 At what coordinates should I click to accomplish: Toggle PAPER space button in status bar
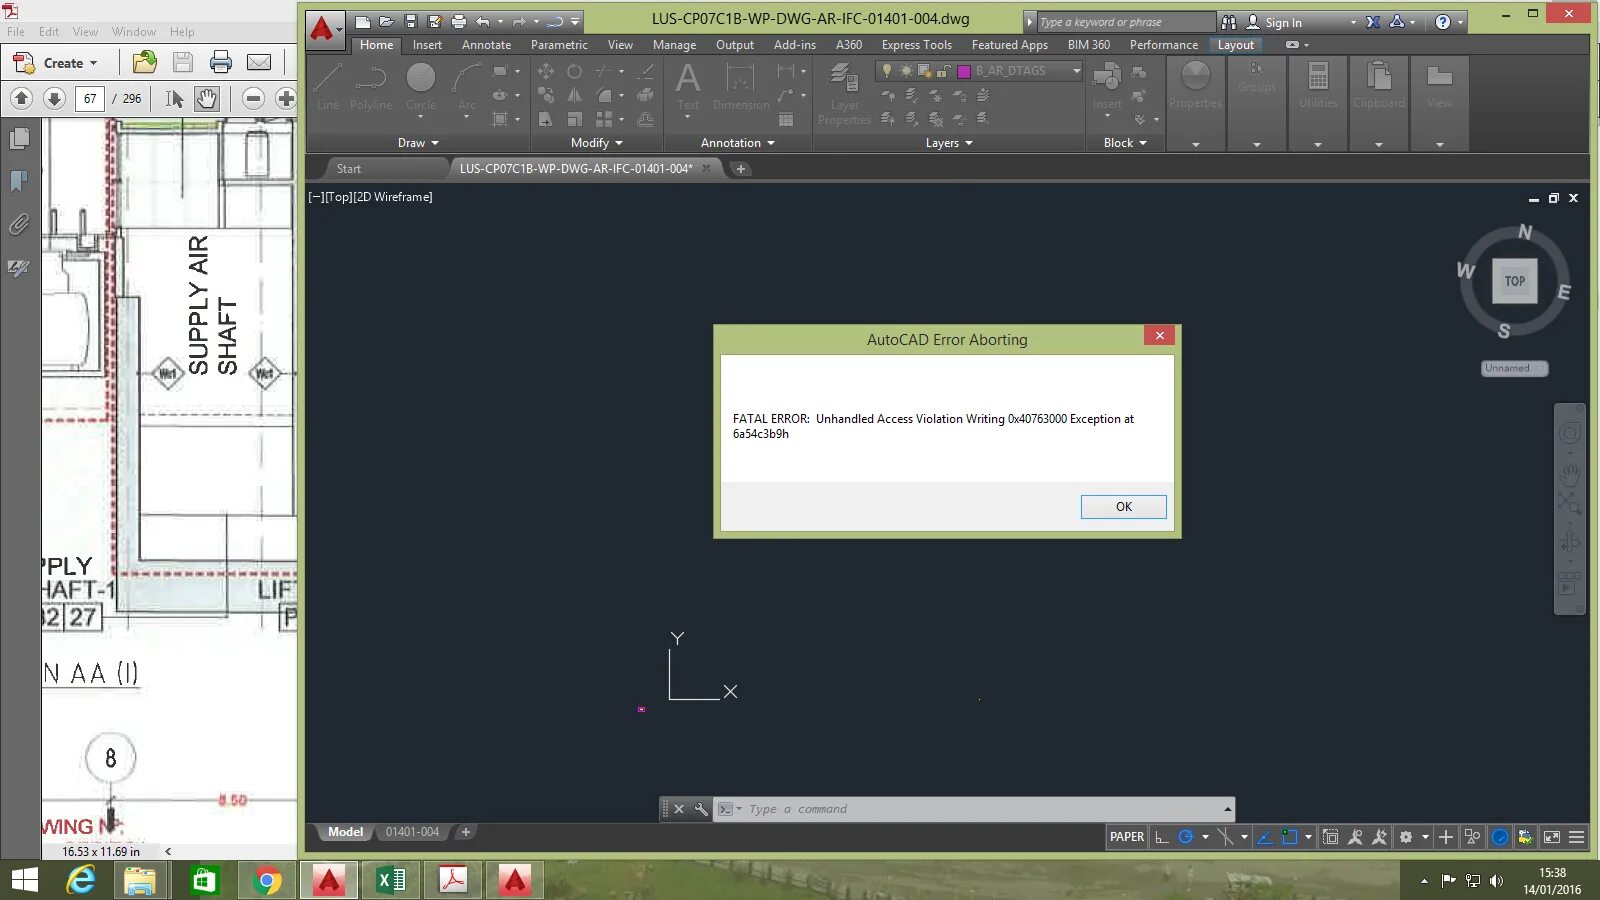(x=1126, y=837)
